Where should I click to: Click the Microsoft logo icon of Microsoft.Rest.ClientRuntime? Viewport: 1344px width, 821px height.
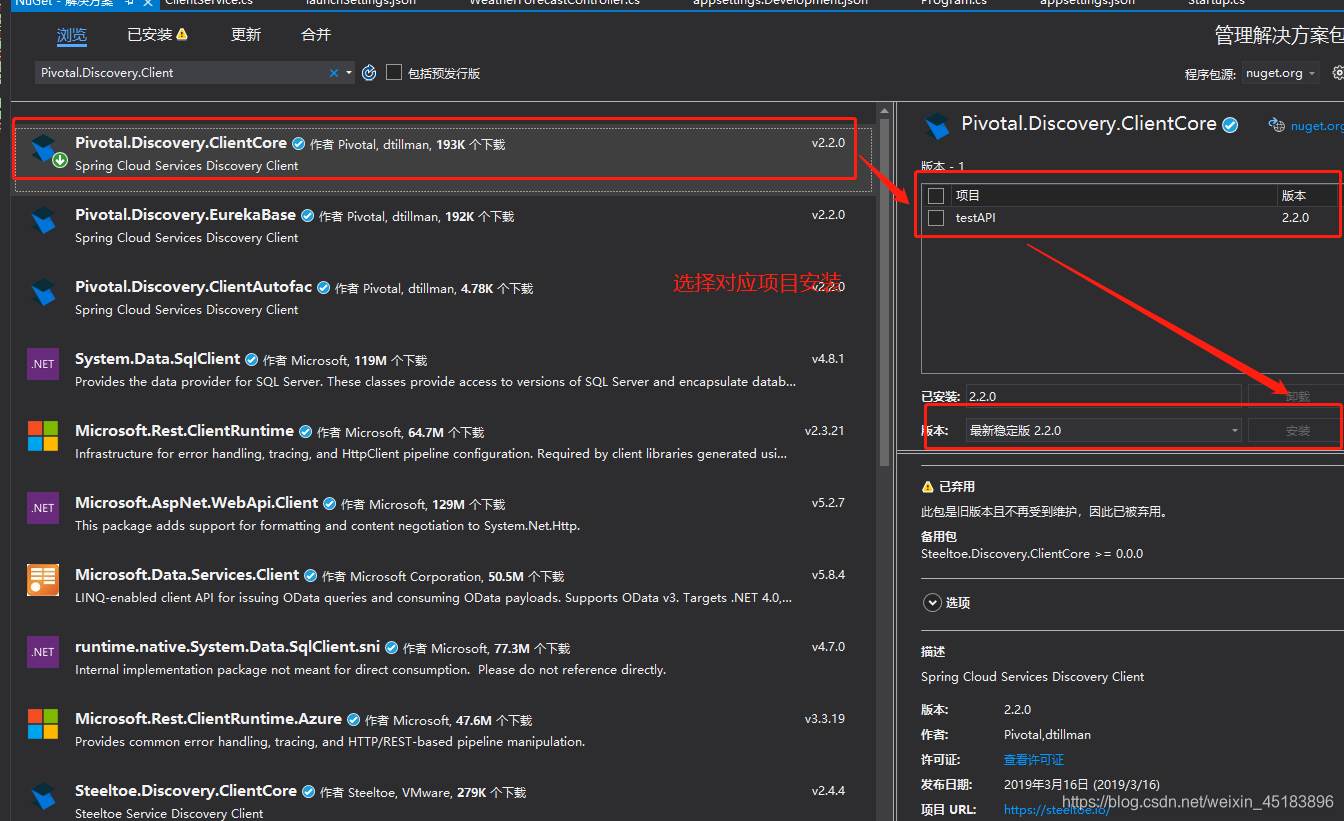click(43, 436)
